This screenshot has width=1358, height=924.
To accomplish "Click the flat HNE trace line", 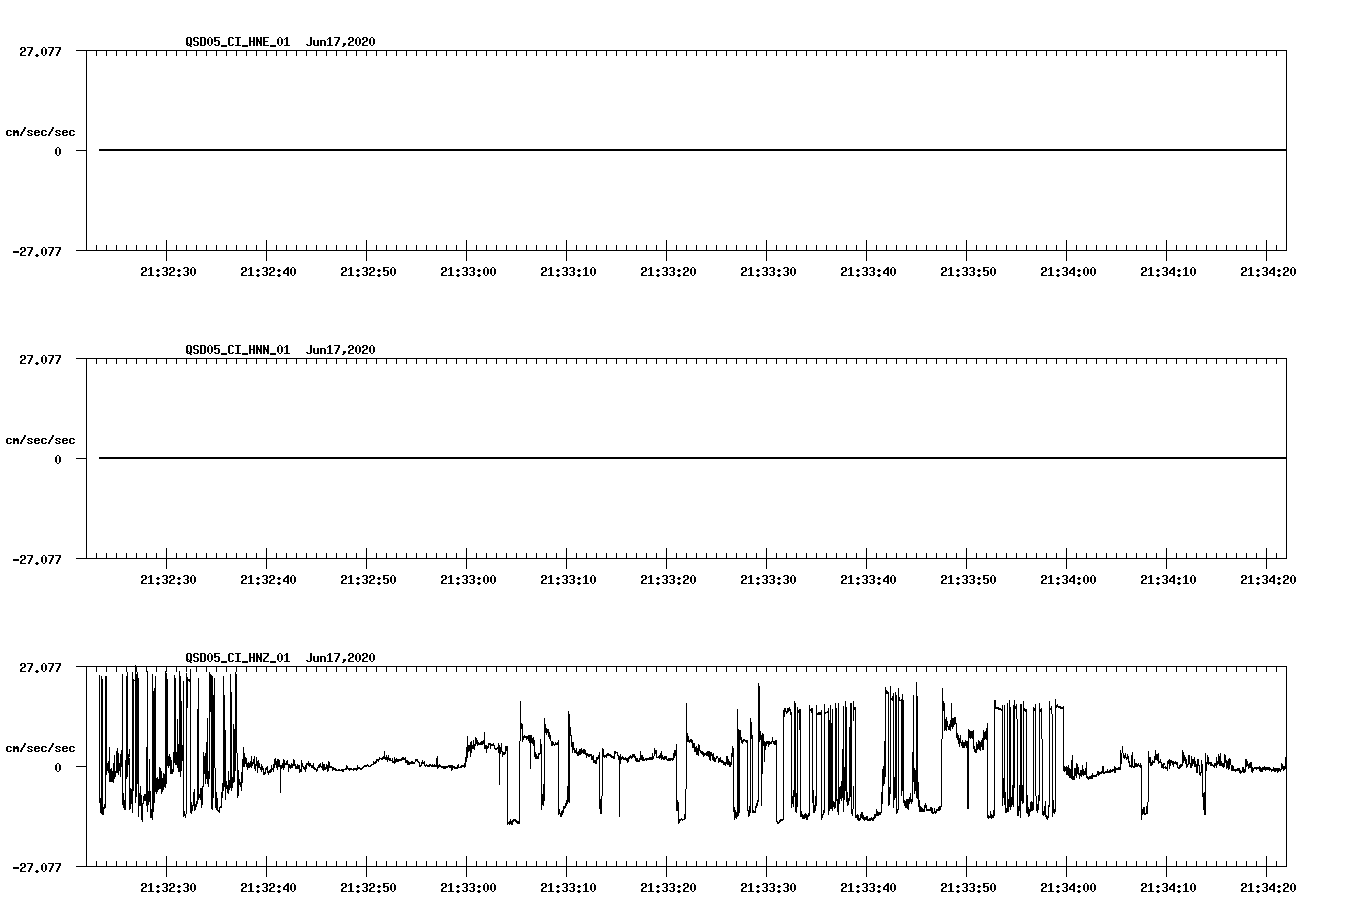I will [692, 150].
